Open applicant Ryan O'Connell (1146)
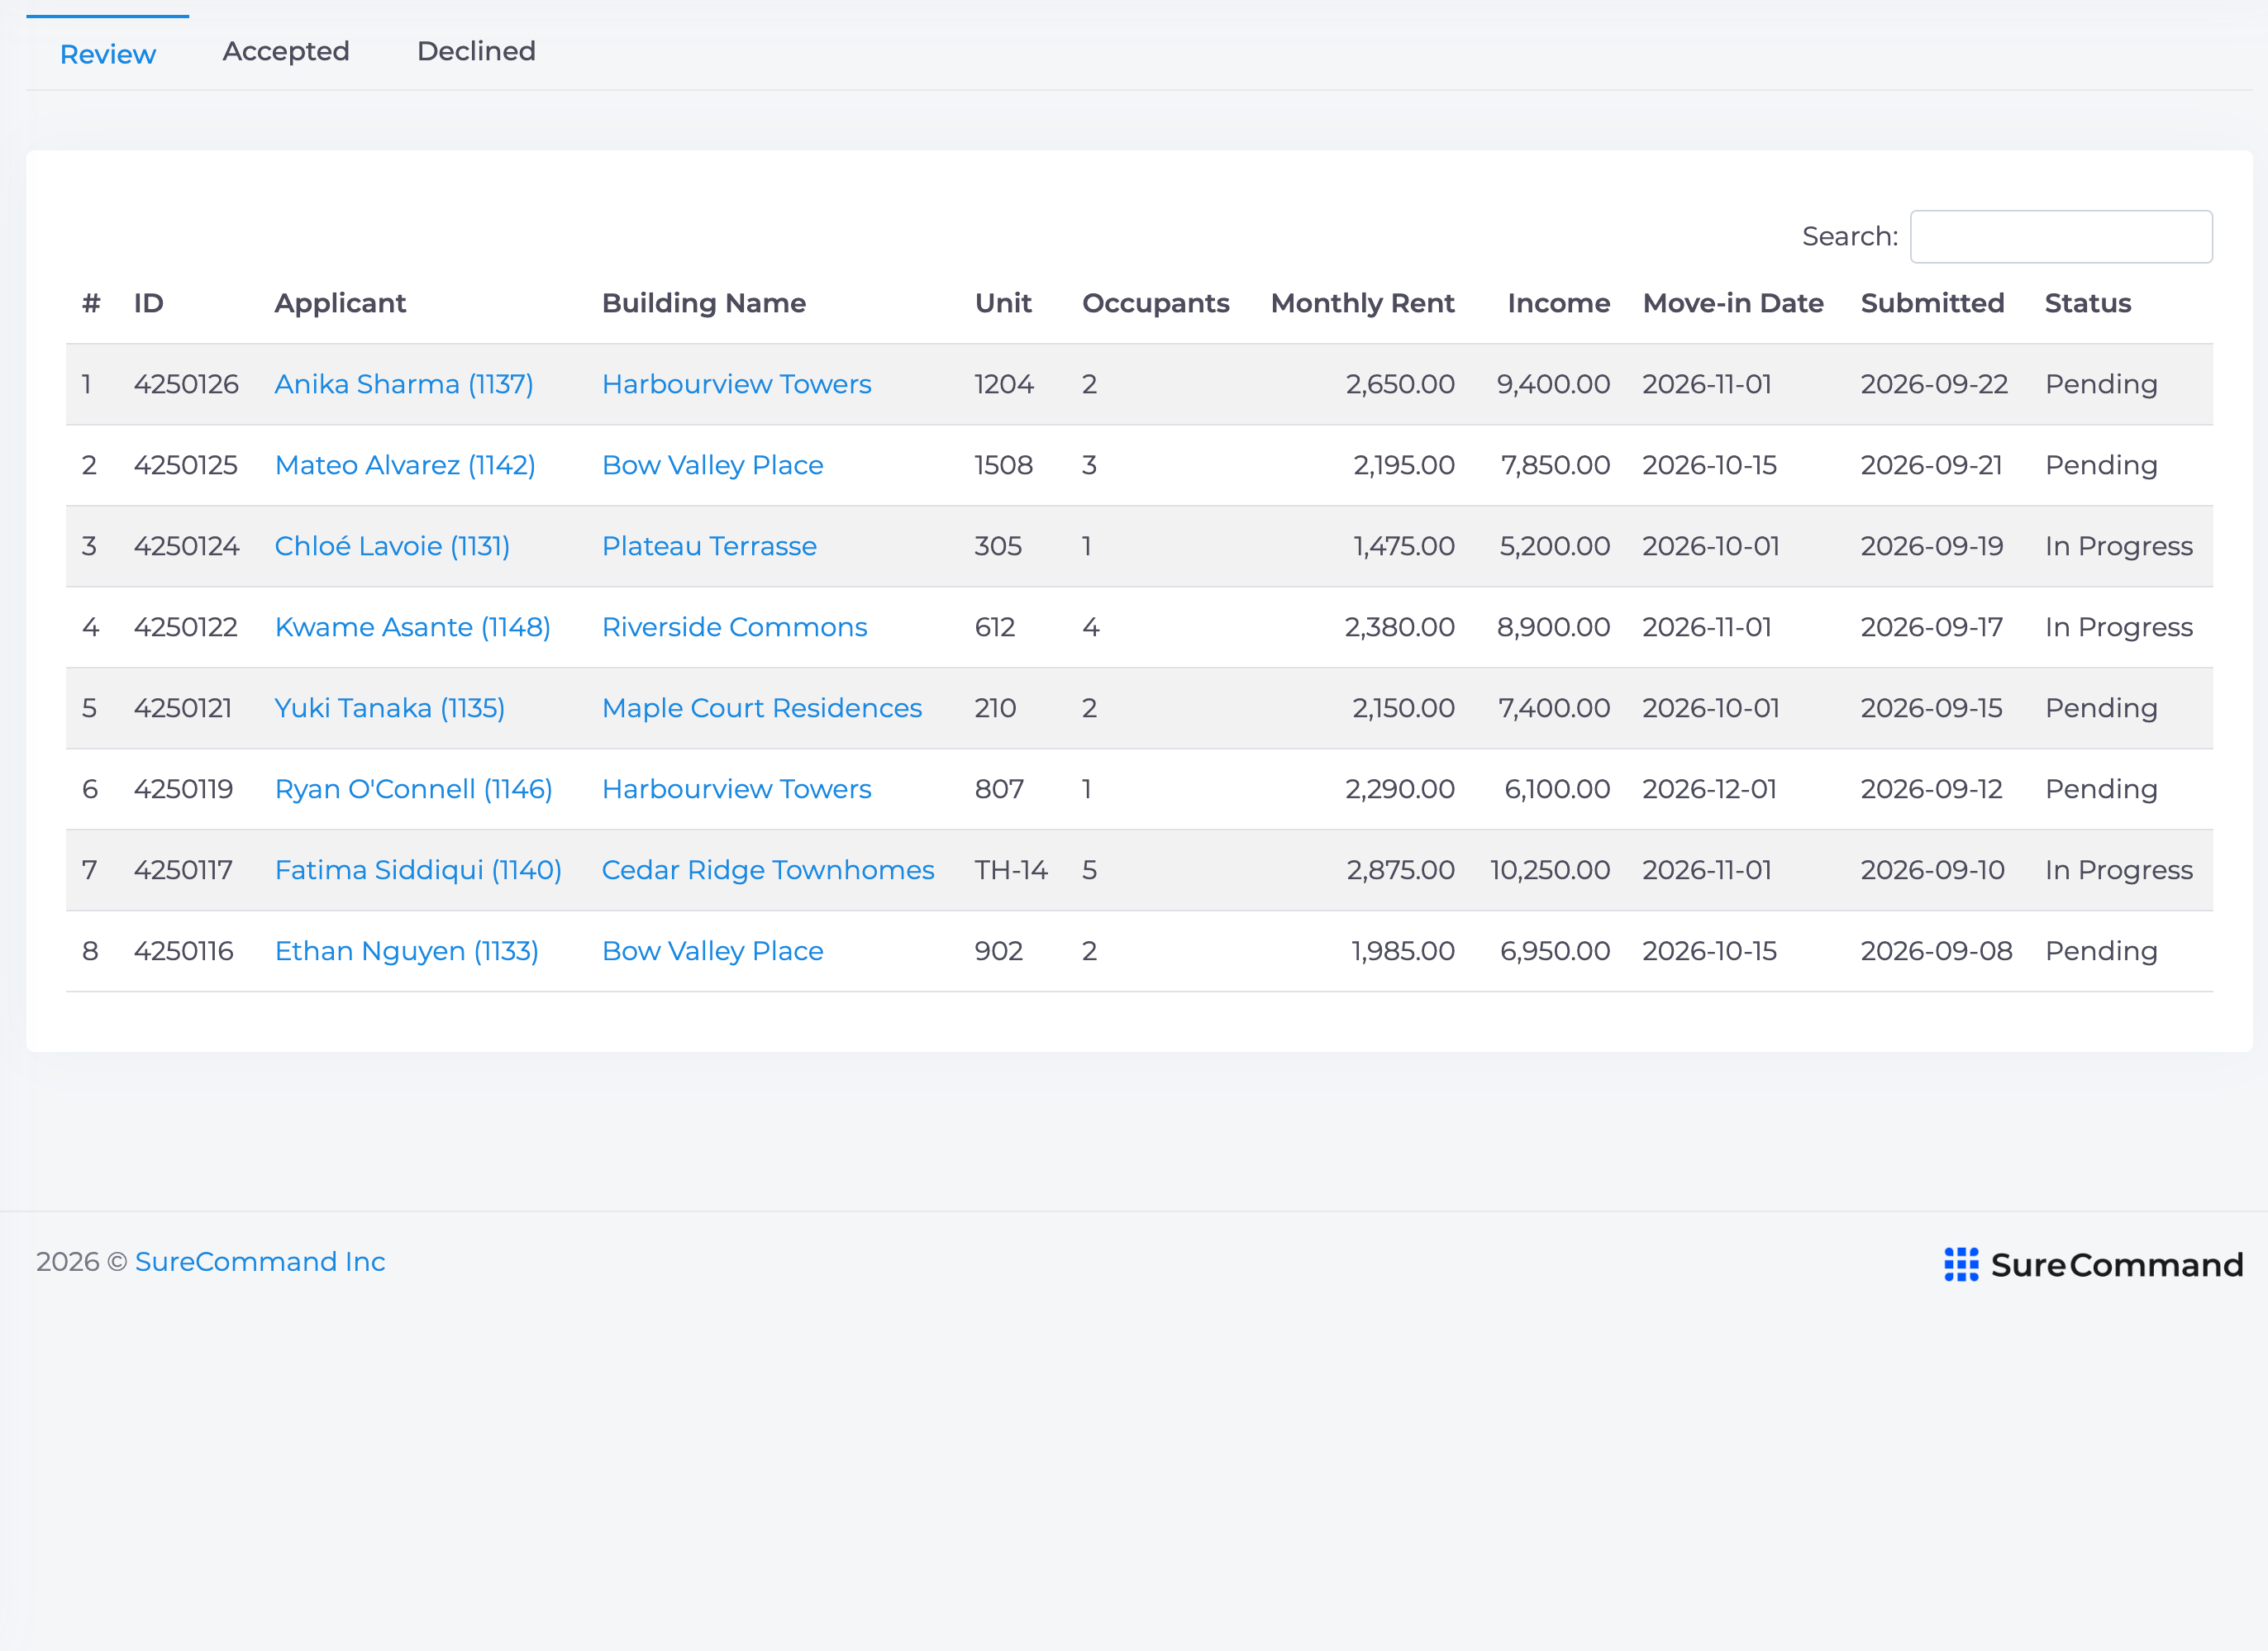2268x1651 pixels. point(413,789)
